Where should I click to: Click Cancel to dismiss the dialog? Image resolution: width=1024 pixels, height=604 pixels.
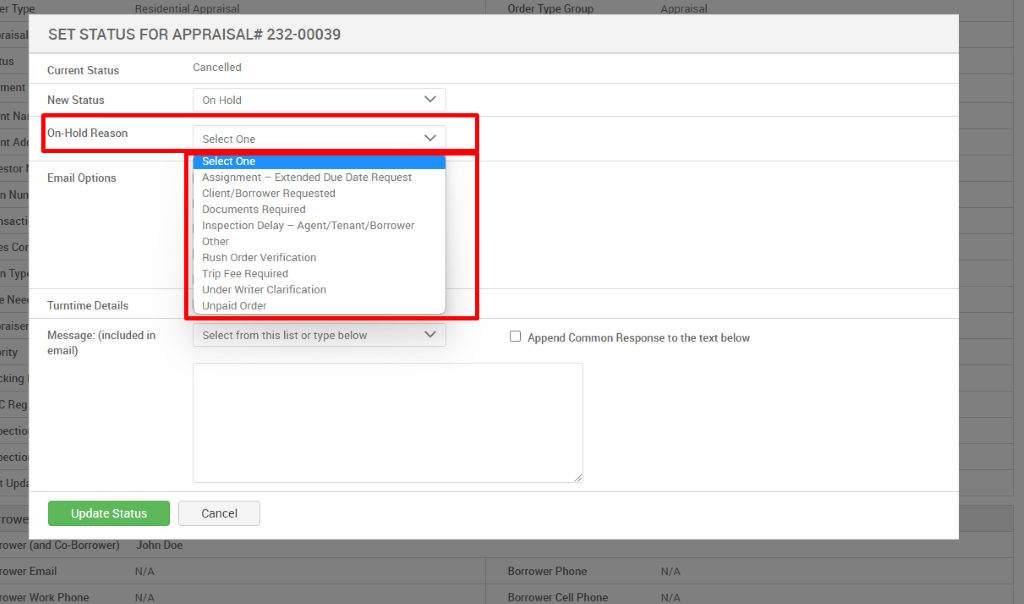pyautogui.click(x=219, y=513)
